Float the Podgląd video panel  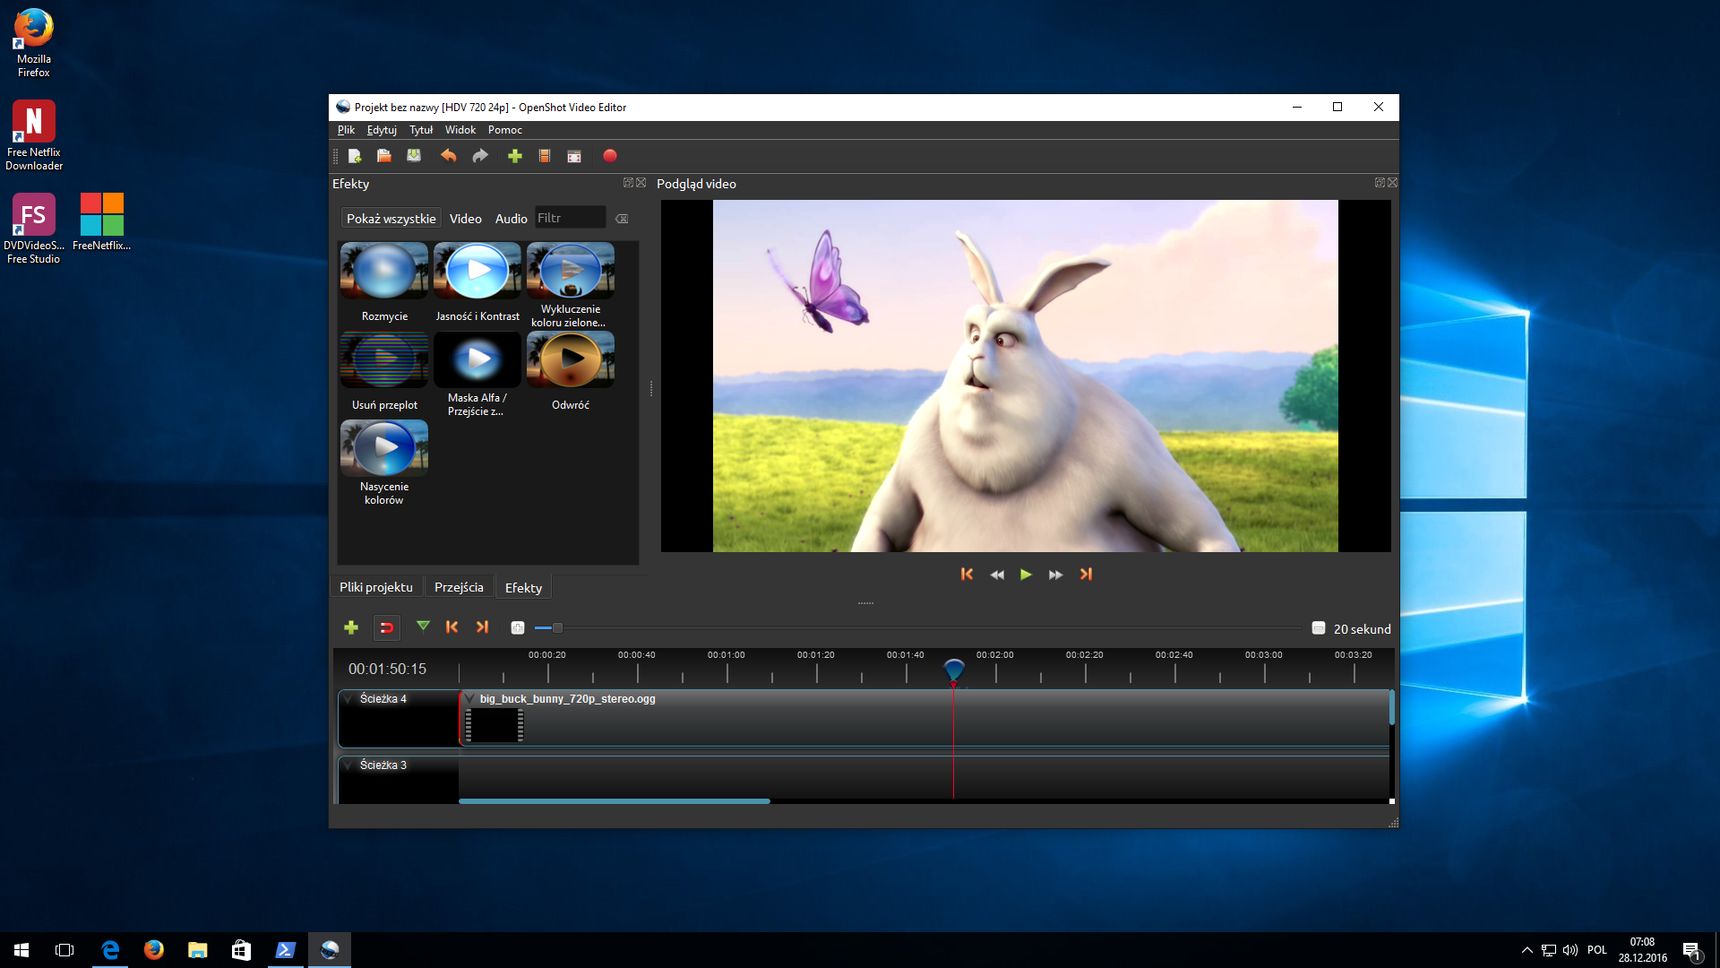[x=1379, y=183]
